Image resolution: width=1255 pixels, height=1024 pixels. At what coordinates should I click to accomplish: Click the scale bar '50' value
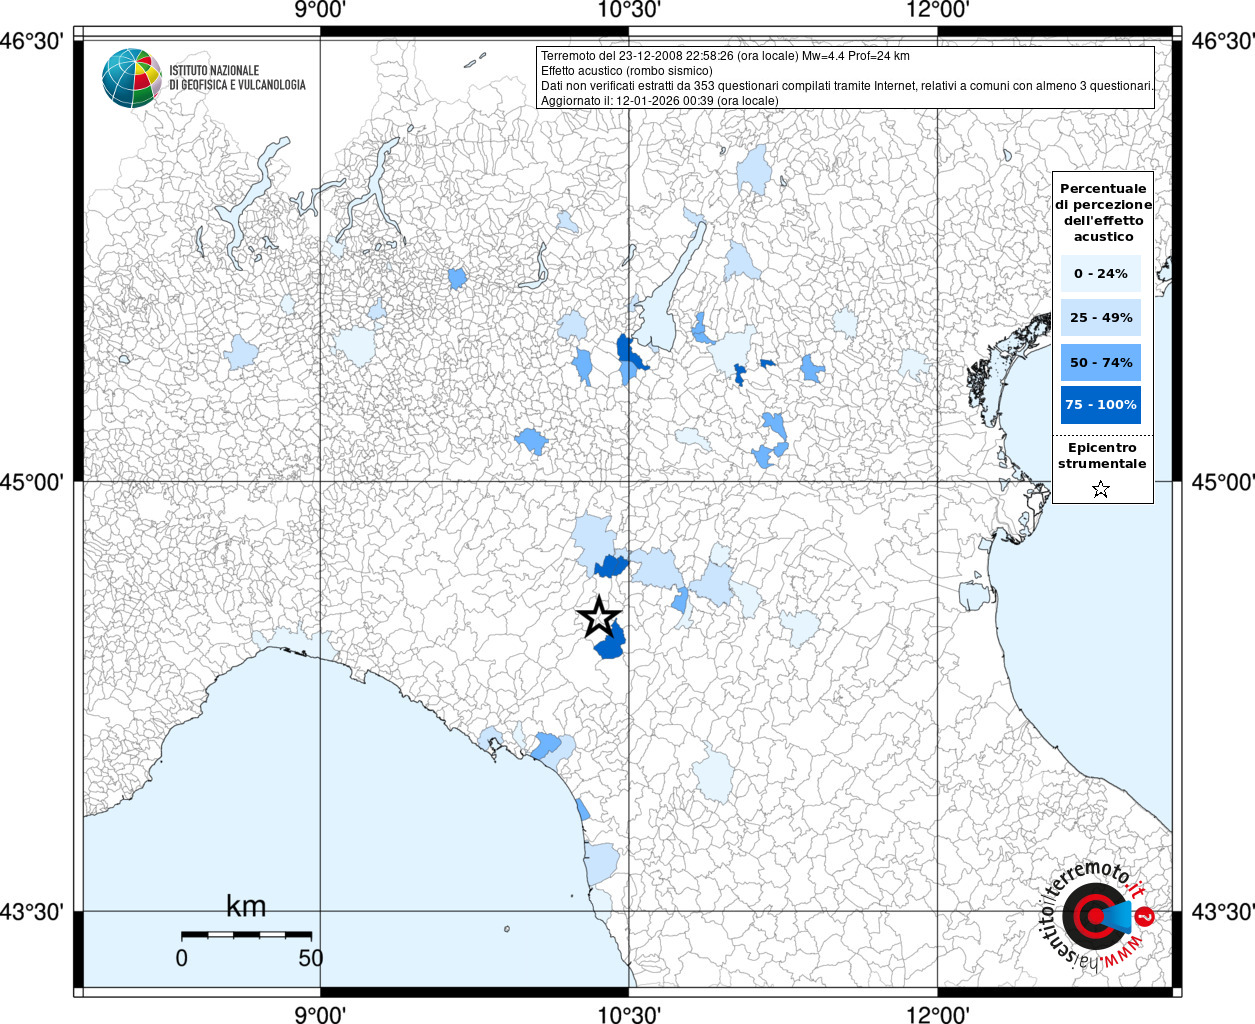pyautogui.click(x=310, y=958)
